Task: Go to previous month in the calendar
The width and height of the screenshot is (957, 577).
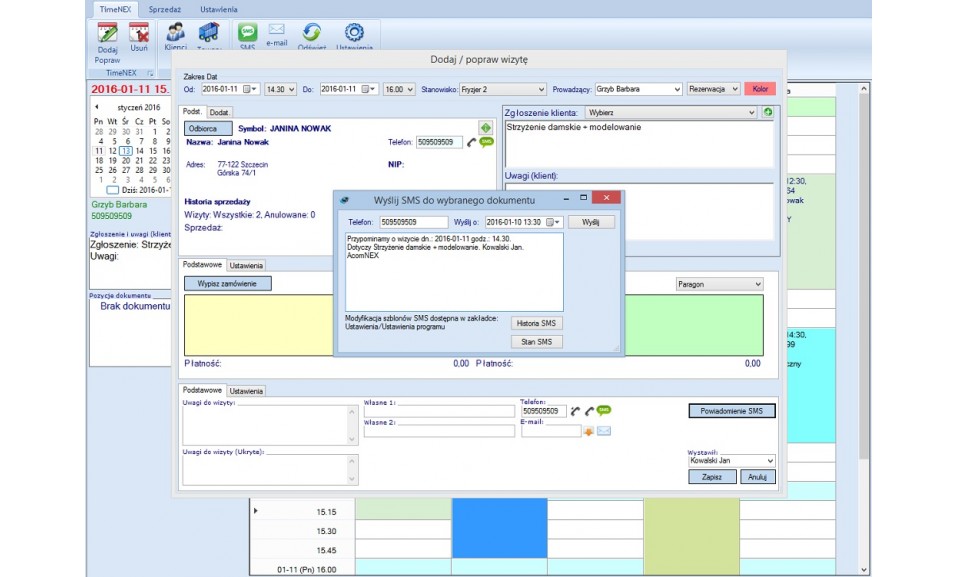Action: (97, 106)
